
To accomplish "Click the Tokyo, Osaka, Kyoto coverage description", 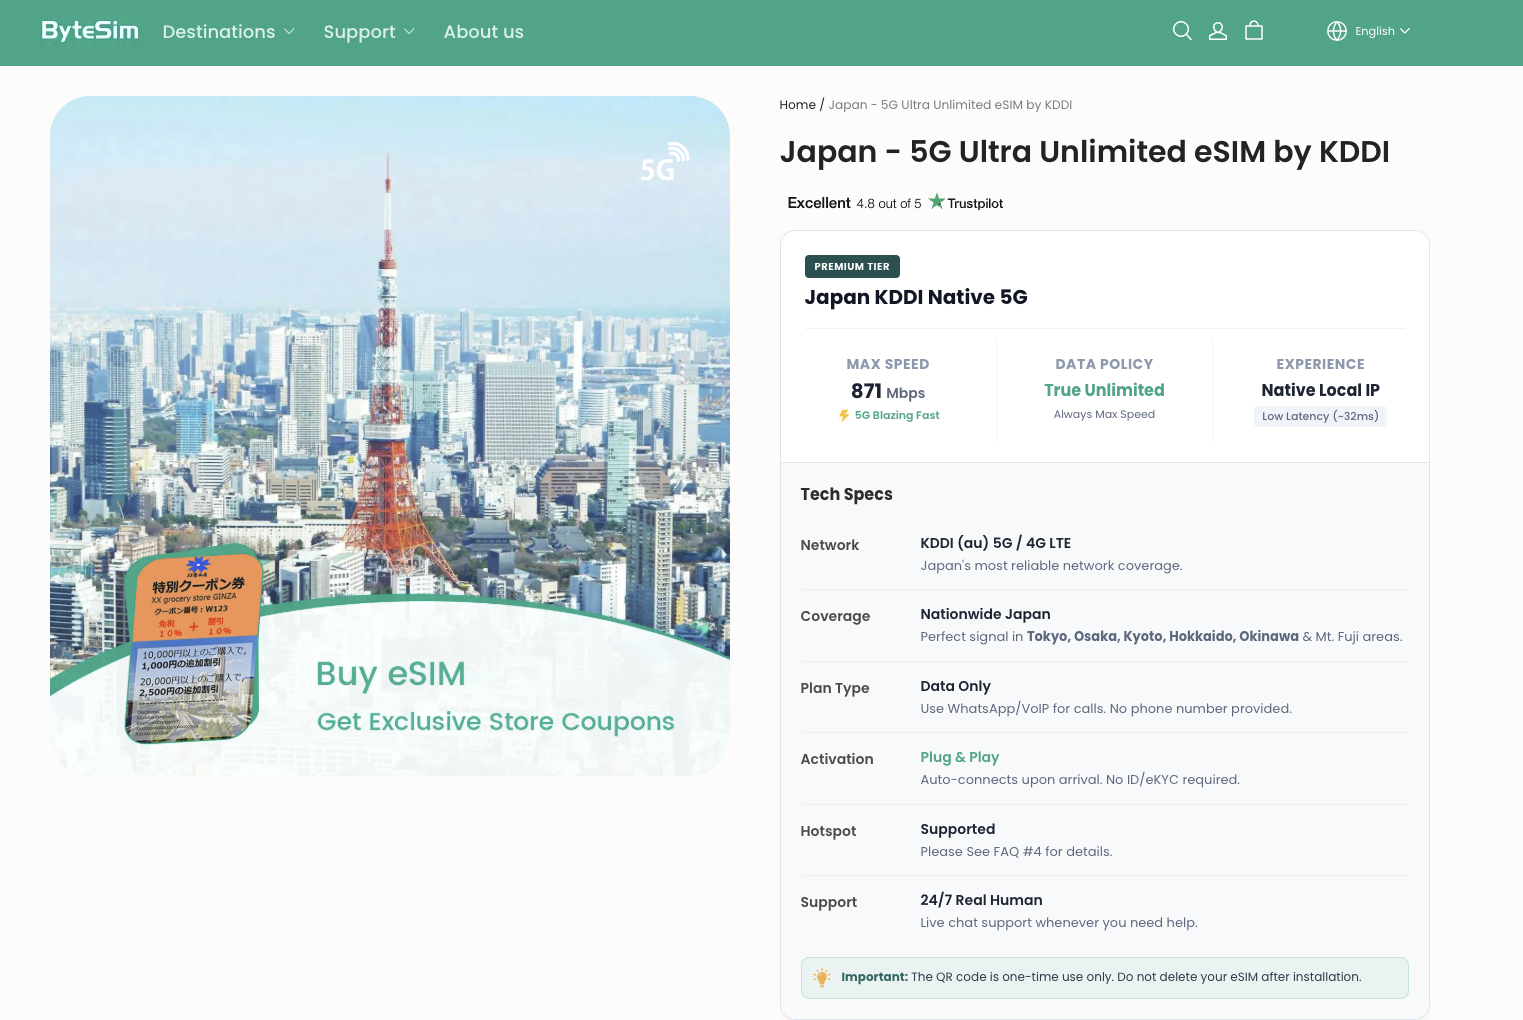I will [x=1161, y=636].
